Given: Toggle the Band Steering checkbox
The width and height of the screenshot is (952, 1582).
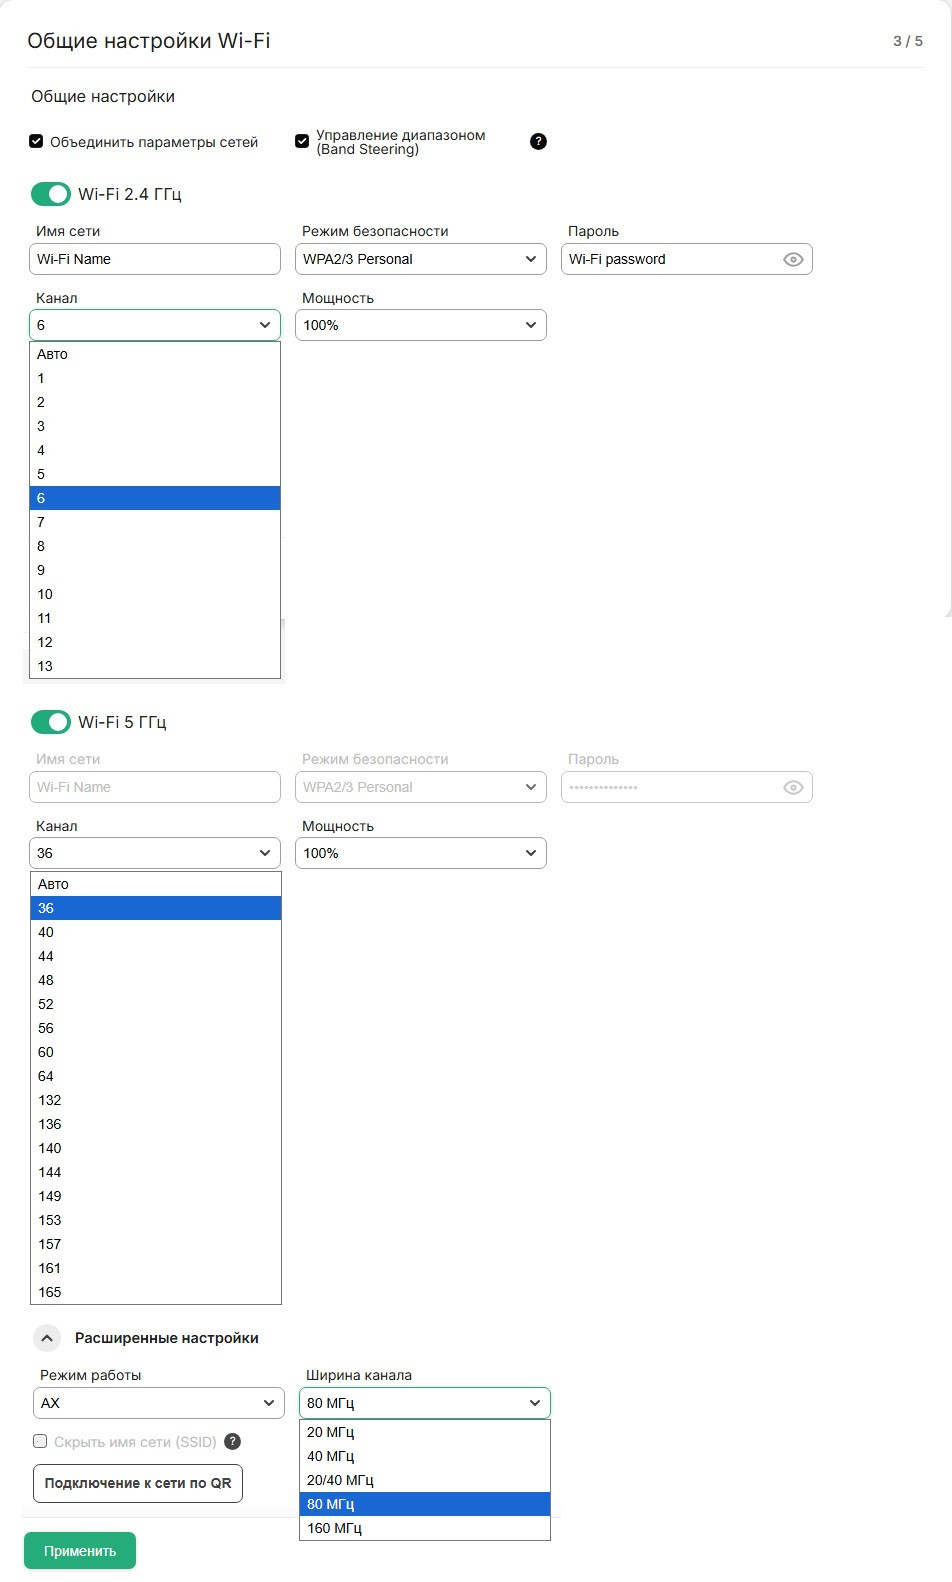Looking at the screenshot, I should [302, 142].
